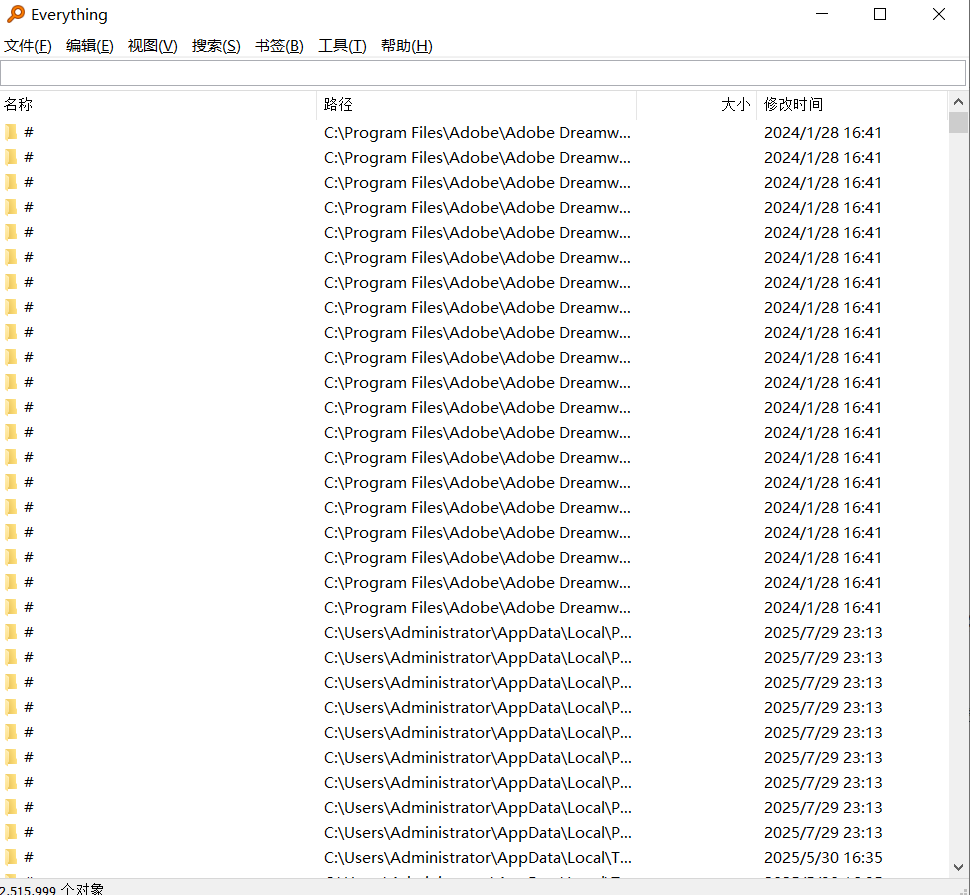Open the 书签(B) menu
Screen dimensions: 970x895
tap(279, 46)
